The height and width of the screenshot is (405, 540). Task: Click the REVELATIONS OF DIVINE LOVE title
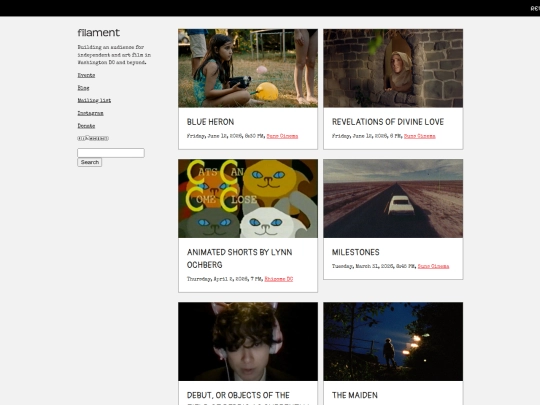(x=388, y=122)
